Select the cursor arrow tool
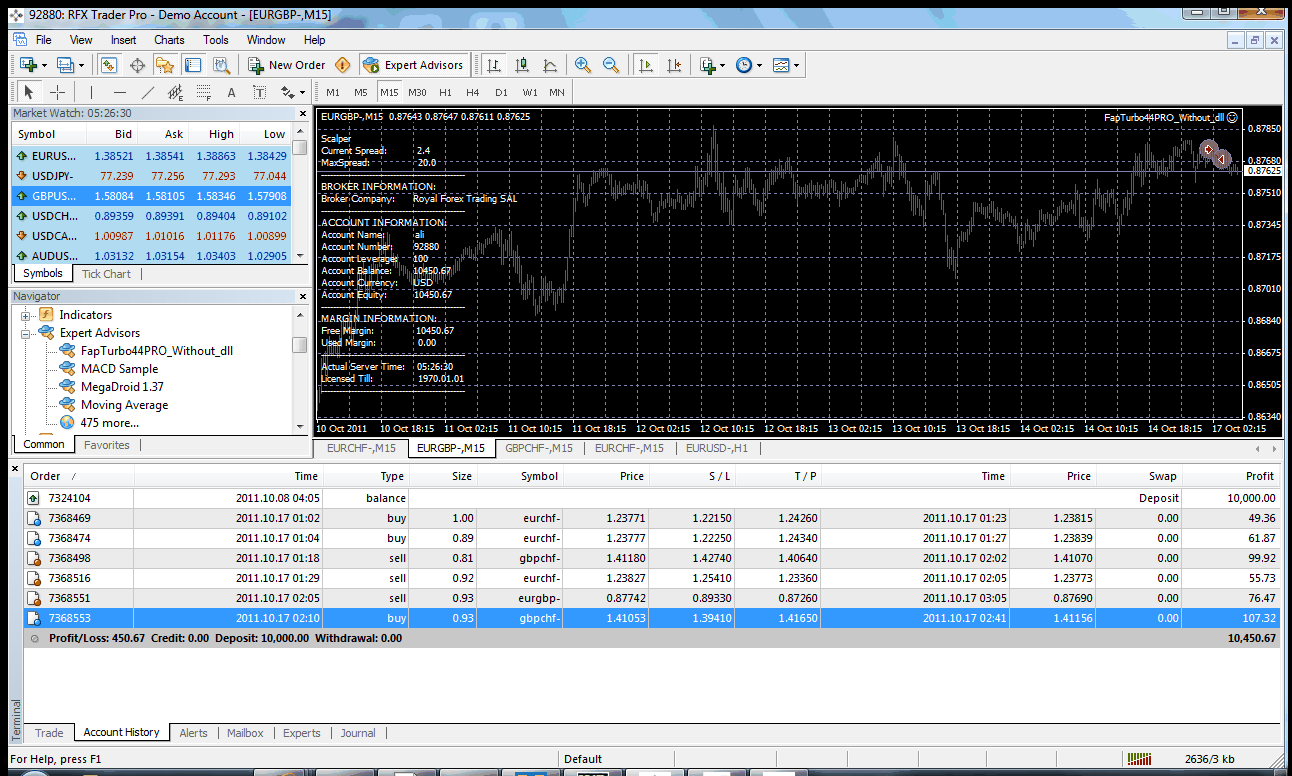This screenshot has height=776, width=1292. pos(29,92)
